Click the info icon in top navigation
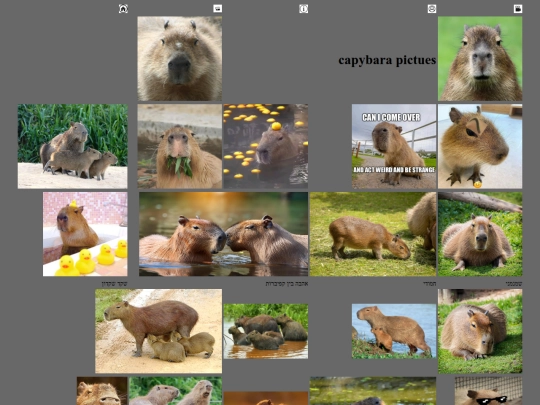Image resolution: width=540 pixels, height=405 pixels. coord(303,9)
